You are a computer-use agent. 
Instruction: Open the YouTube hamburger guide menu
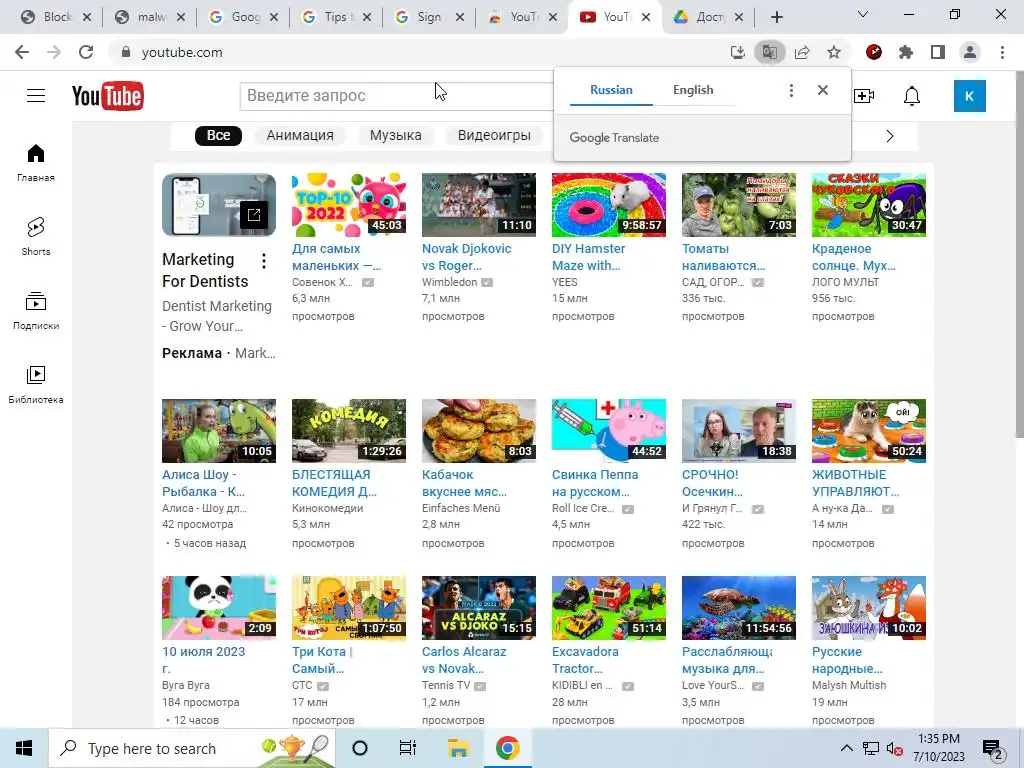point(36,95)
